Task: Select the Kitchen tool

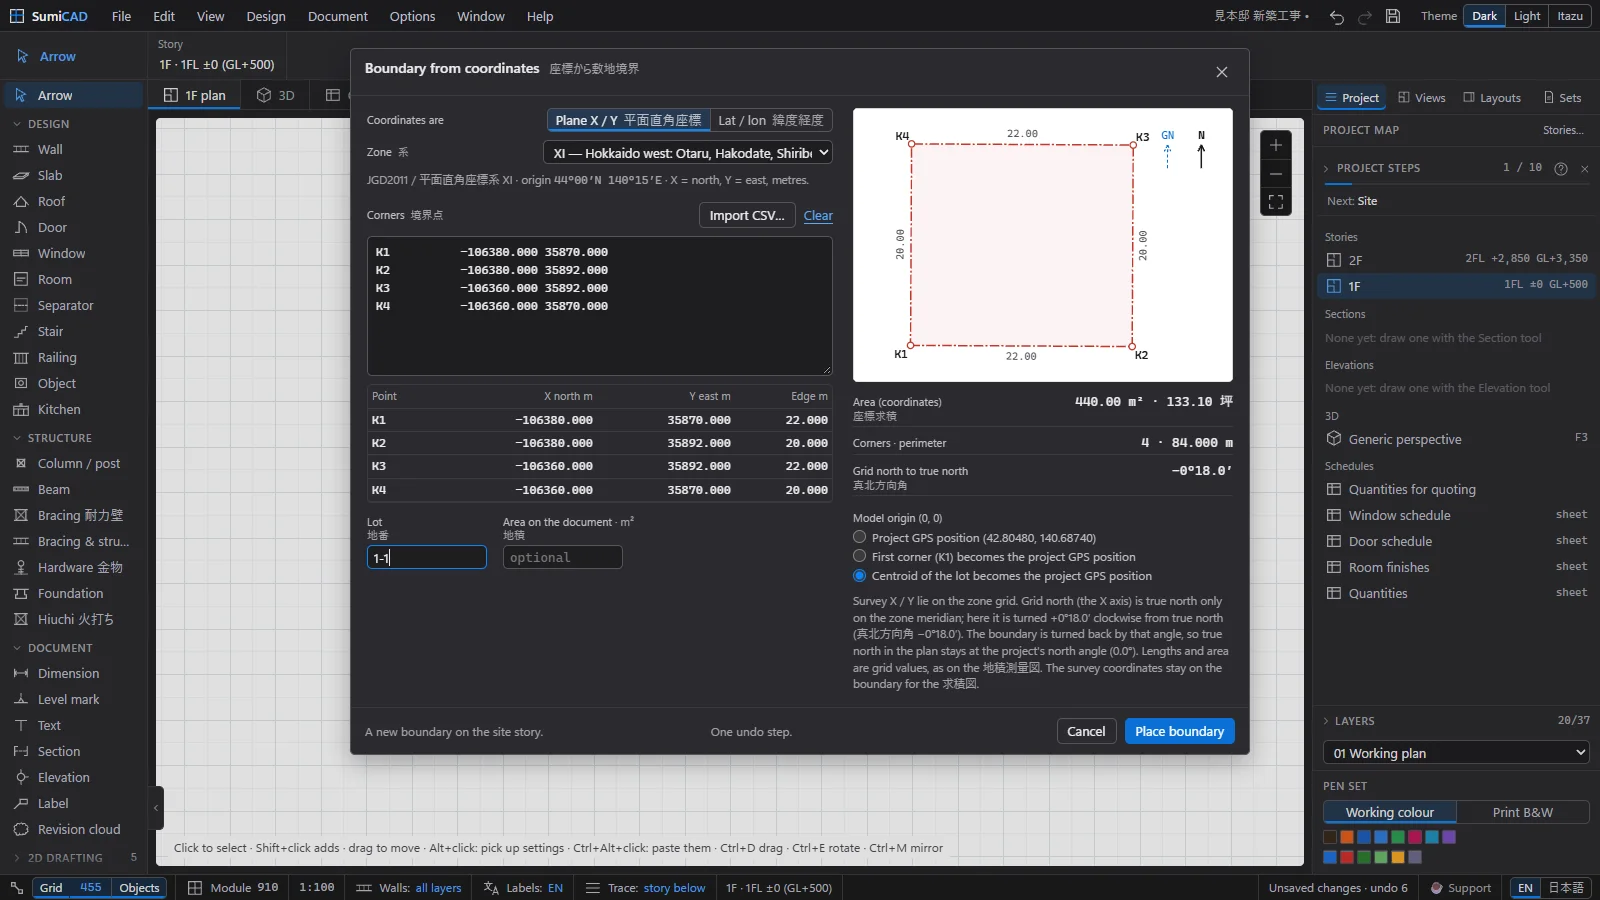Action: pyautogui.click(x=74, y=410)
